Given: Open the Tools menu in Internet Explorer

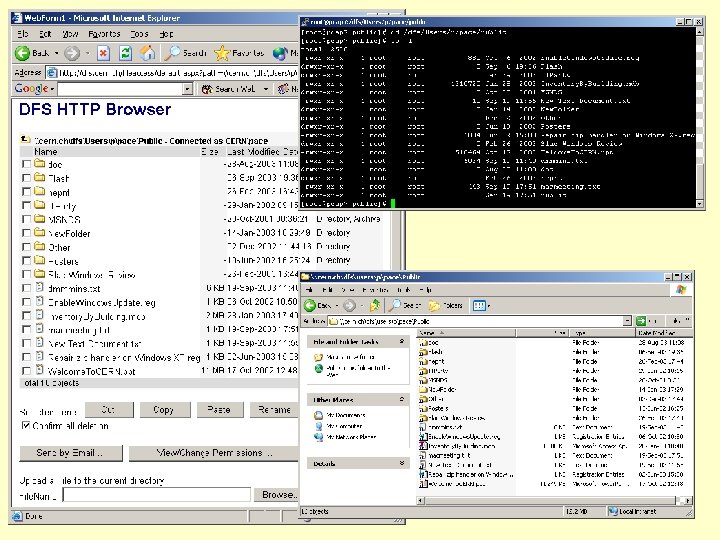Looking at the screenshot, I should tap(138, 33).
